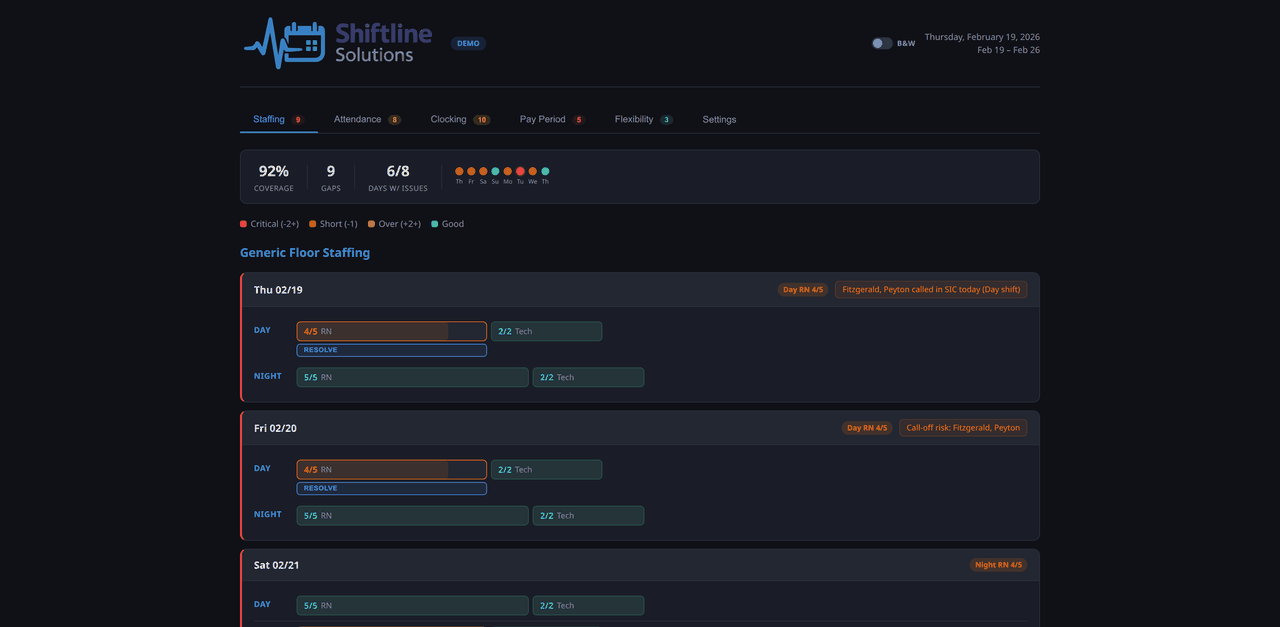Click the Thu 02/19 Day RN 4/5 badge
This screenshot has height=627, width=1280.
803,290
